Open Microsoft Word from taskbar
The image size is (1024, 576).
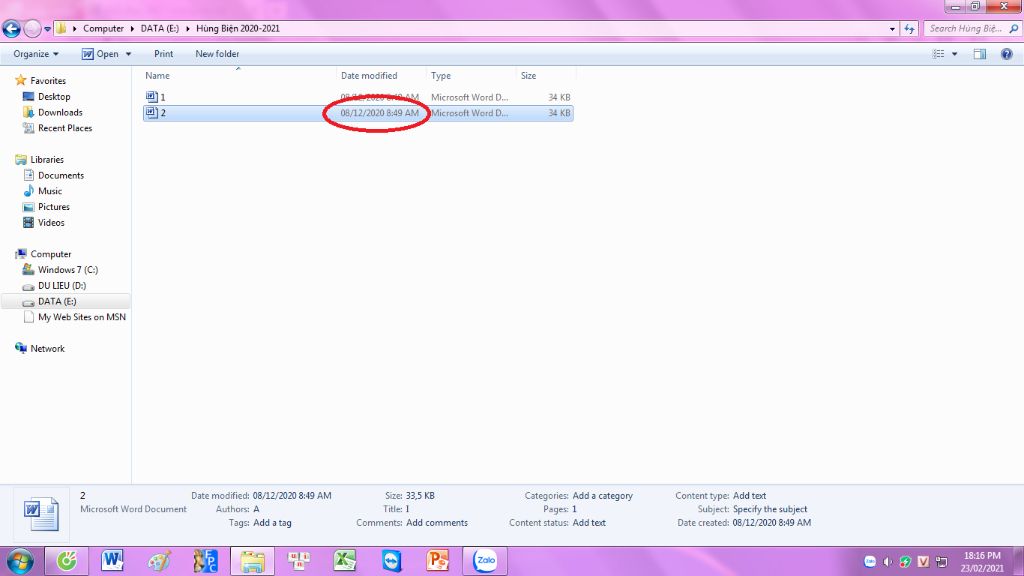[x=112, y=561]
